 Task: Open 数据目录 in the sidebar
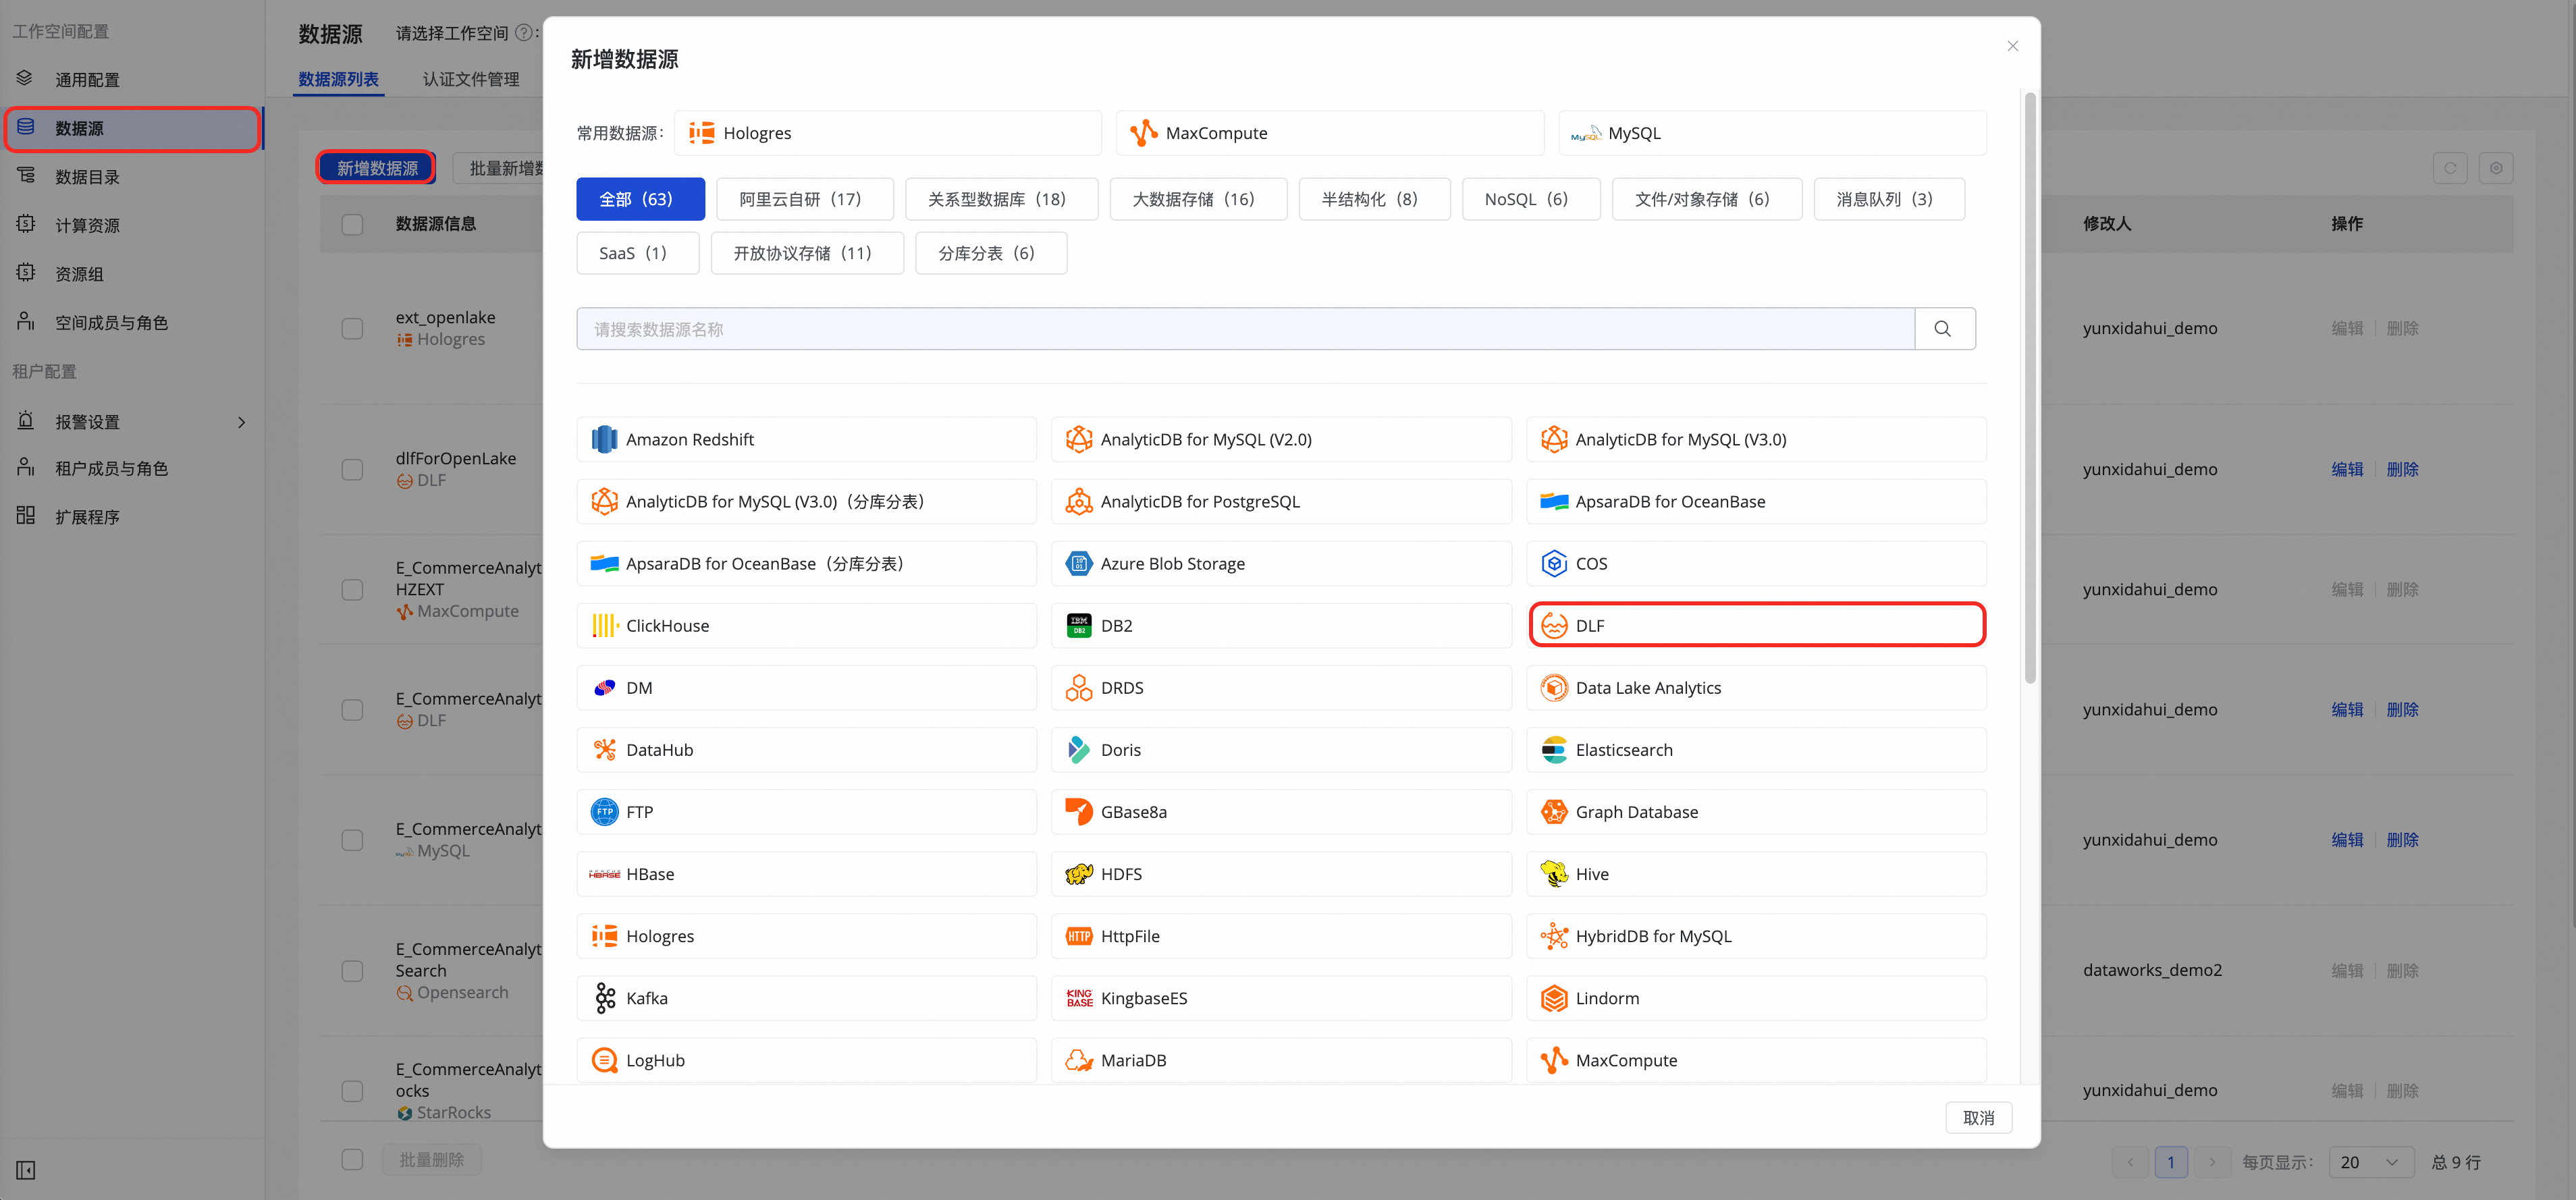[x=88, y=177]
